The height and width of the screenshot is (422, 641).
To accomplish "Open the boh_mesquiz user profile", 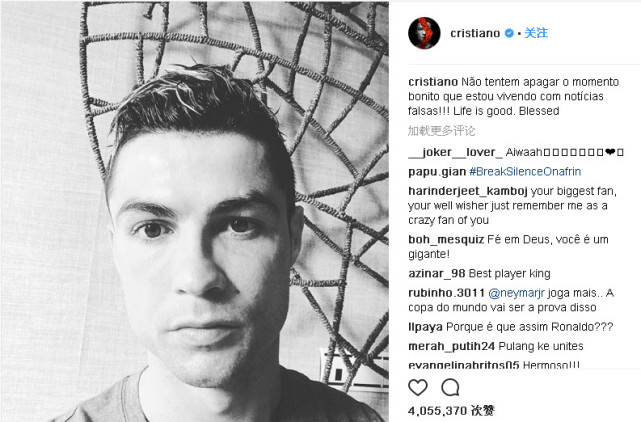I will click(x=446, y=239).
